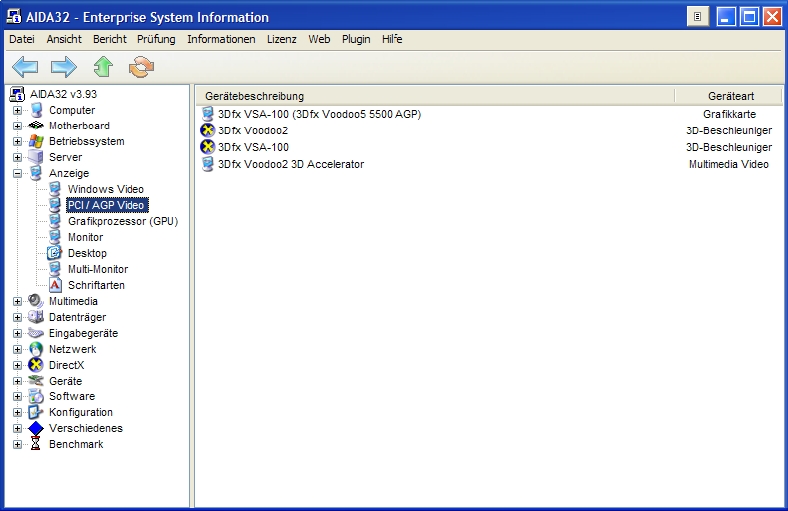Select Grafikprozessor (GPU) in the tree

click(x=123, y=221)
